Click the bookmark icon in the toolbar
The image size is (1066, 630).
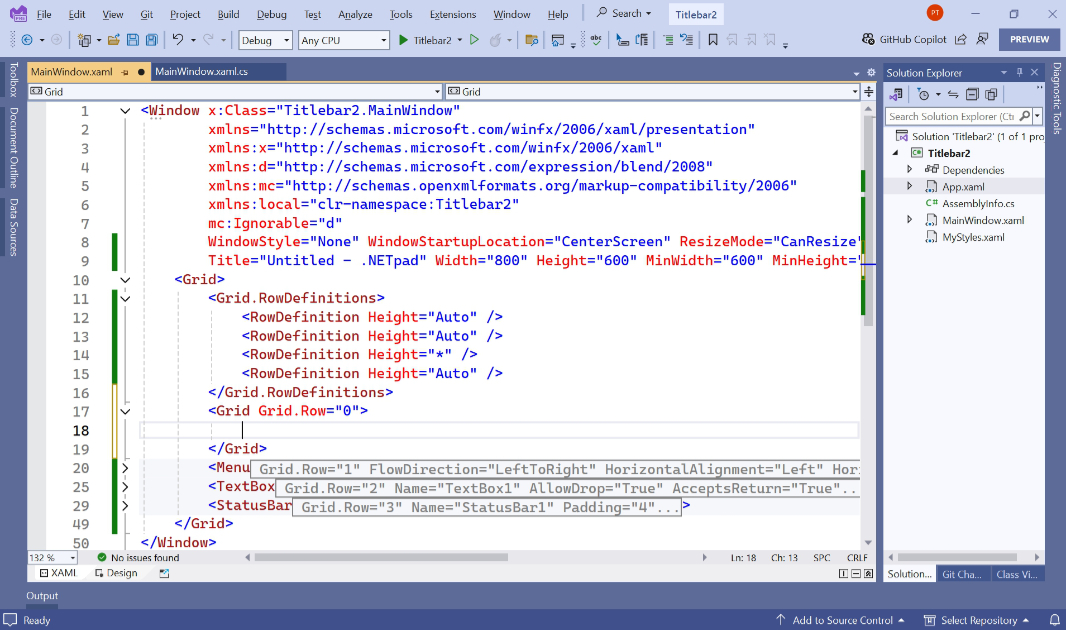(x=712, y=40)
